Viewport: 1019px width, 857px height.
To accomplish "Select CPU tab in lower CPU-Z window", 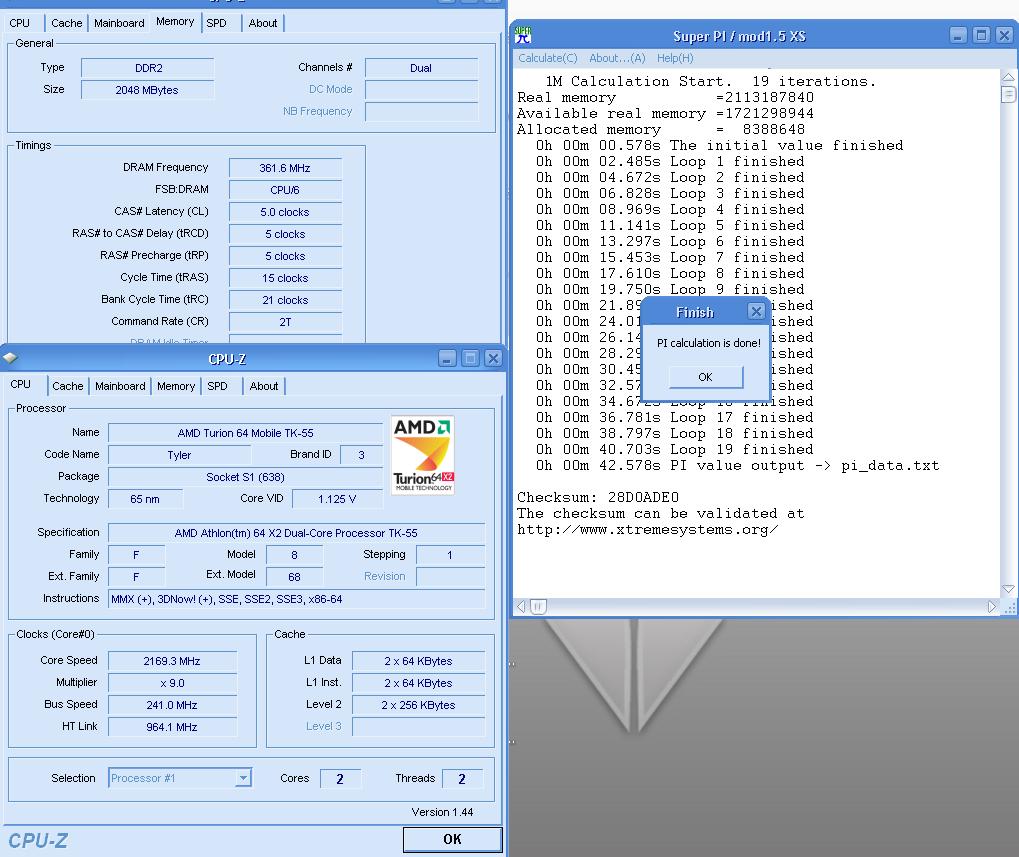I will (x=21, y=384).
